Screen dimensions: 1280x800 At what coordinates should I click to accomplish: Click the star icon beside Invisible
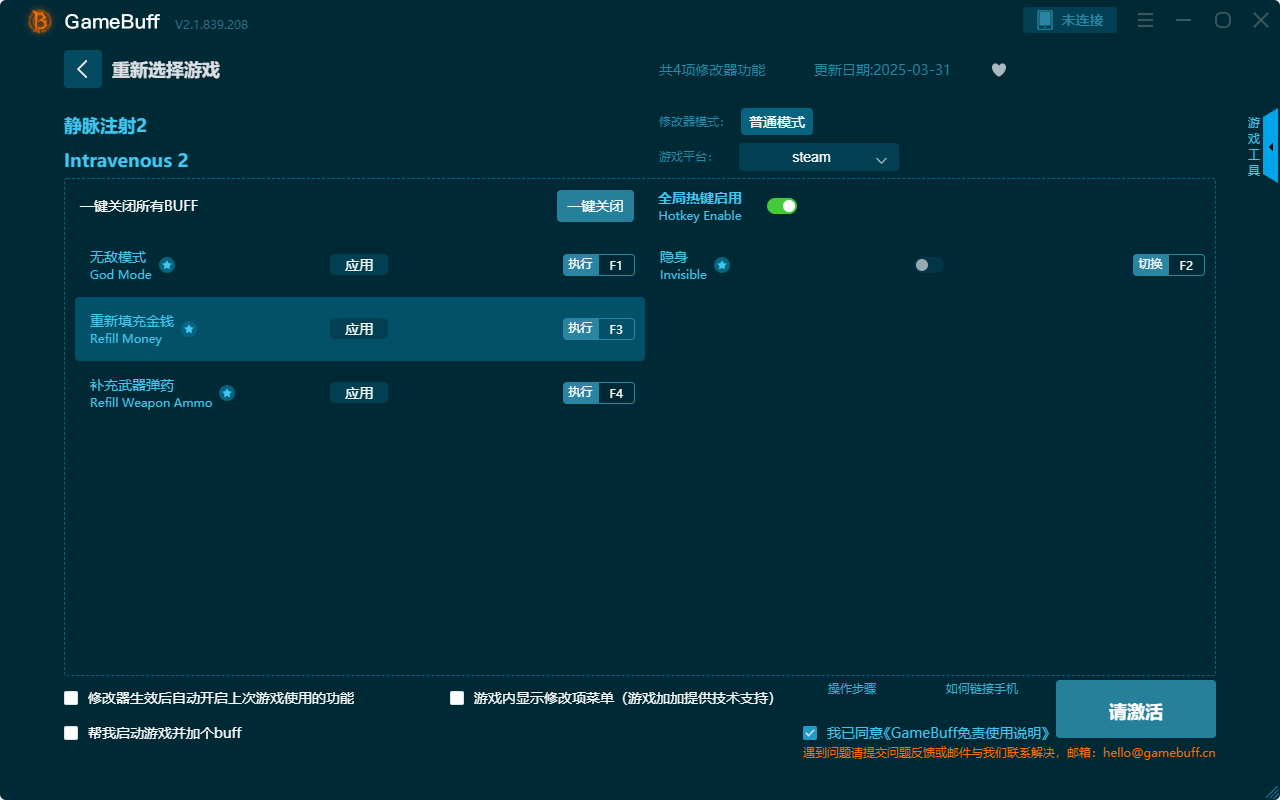click(x=722, y=265)
